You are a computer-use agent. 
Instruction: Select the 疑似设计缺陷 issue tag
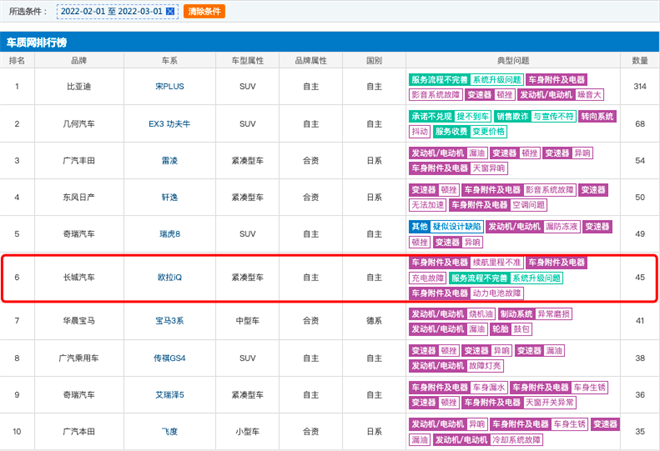[x=457, y=227]
